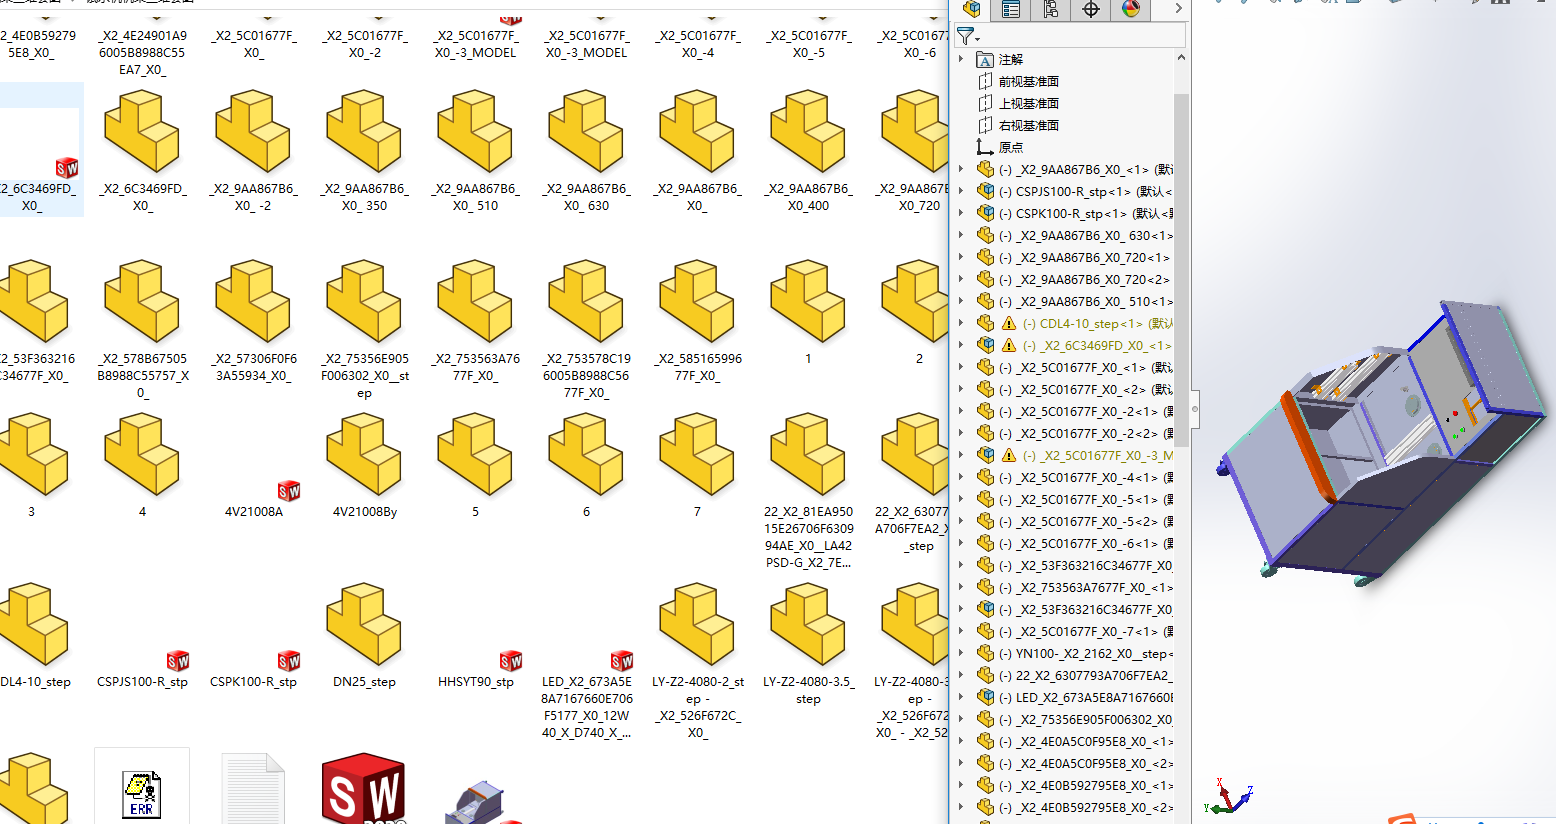Screen dimensions: 1556x824
Task: Expand the YN100-_X2_2162_X0_step component
Action: pos(961,653)
